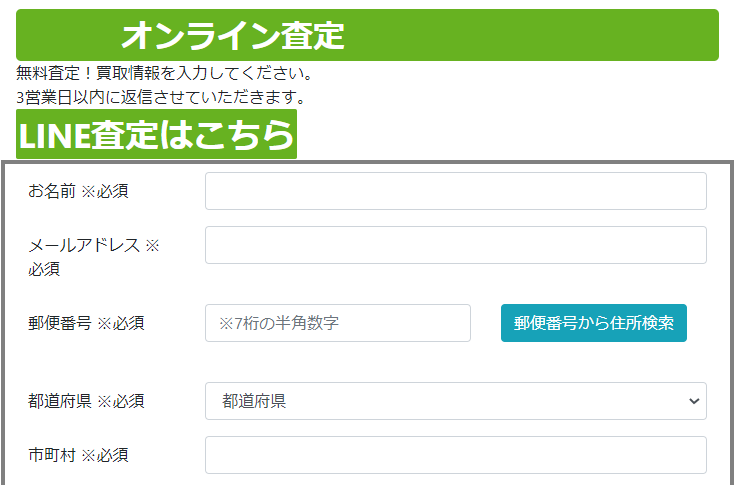Viewport: 741px width, 485px height.
Task: Click the ※必須 marker beside 市町村
Action: coord(105,455)
